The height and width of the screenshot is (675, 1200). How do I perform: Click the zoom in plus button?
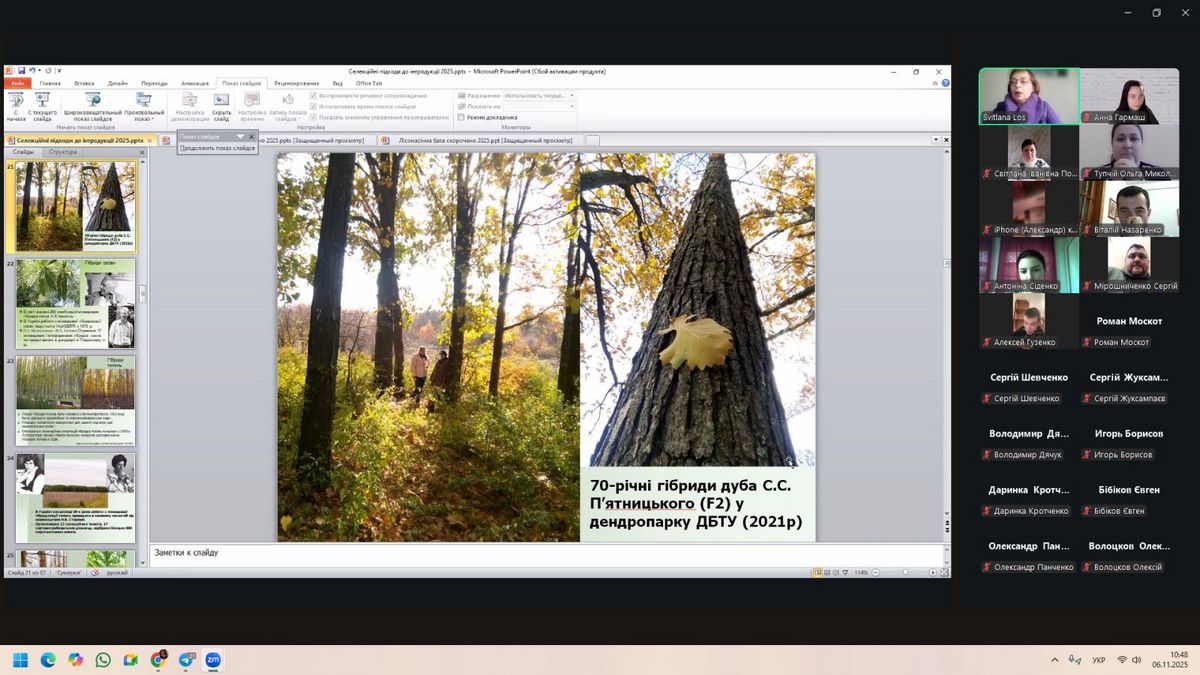click(x=933, y=573)
